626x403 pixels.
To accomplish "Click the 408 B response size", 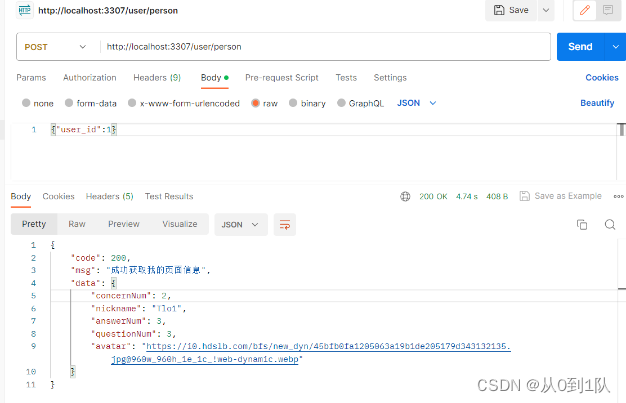I will (497, 197).
